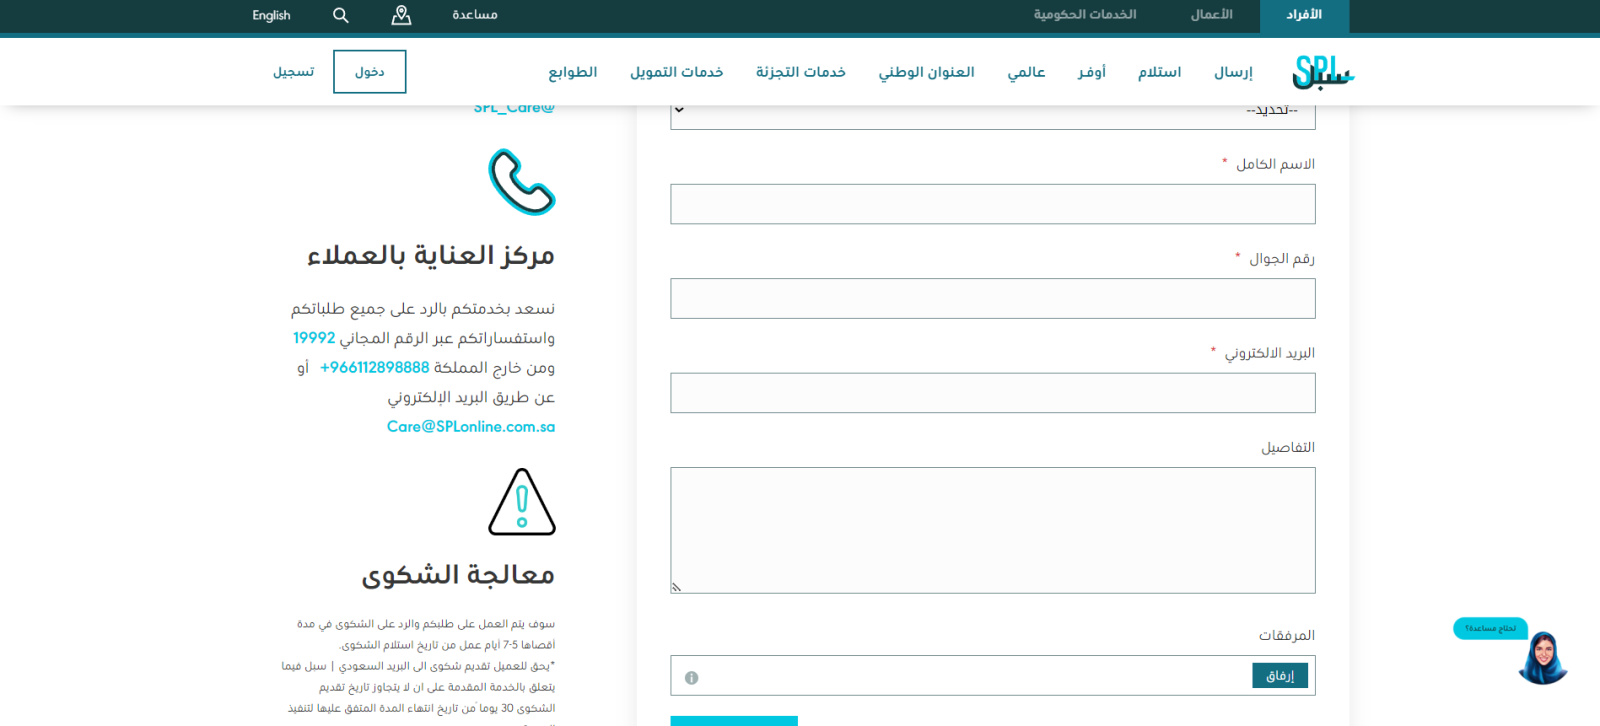1600x726 pixels.
Task: Click the phone handset icon
Action: tap(521, 182)
